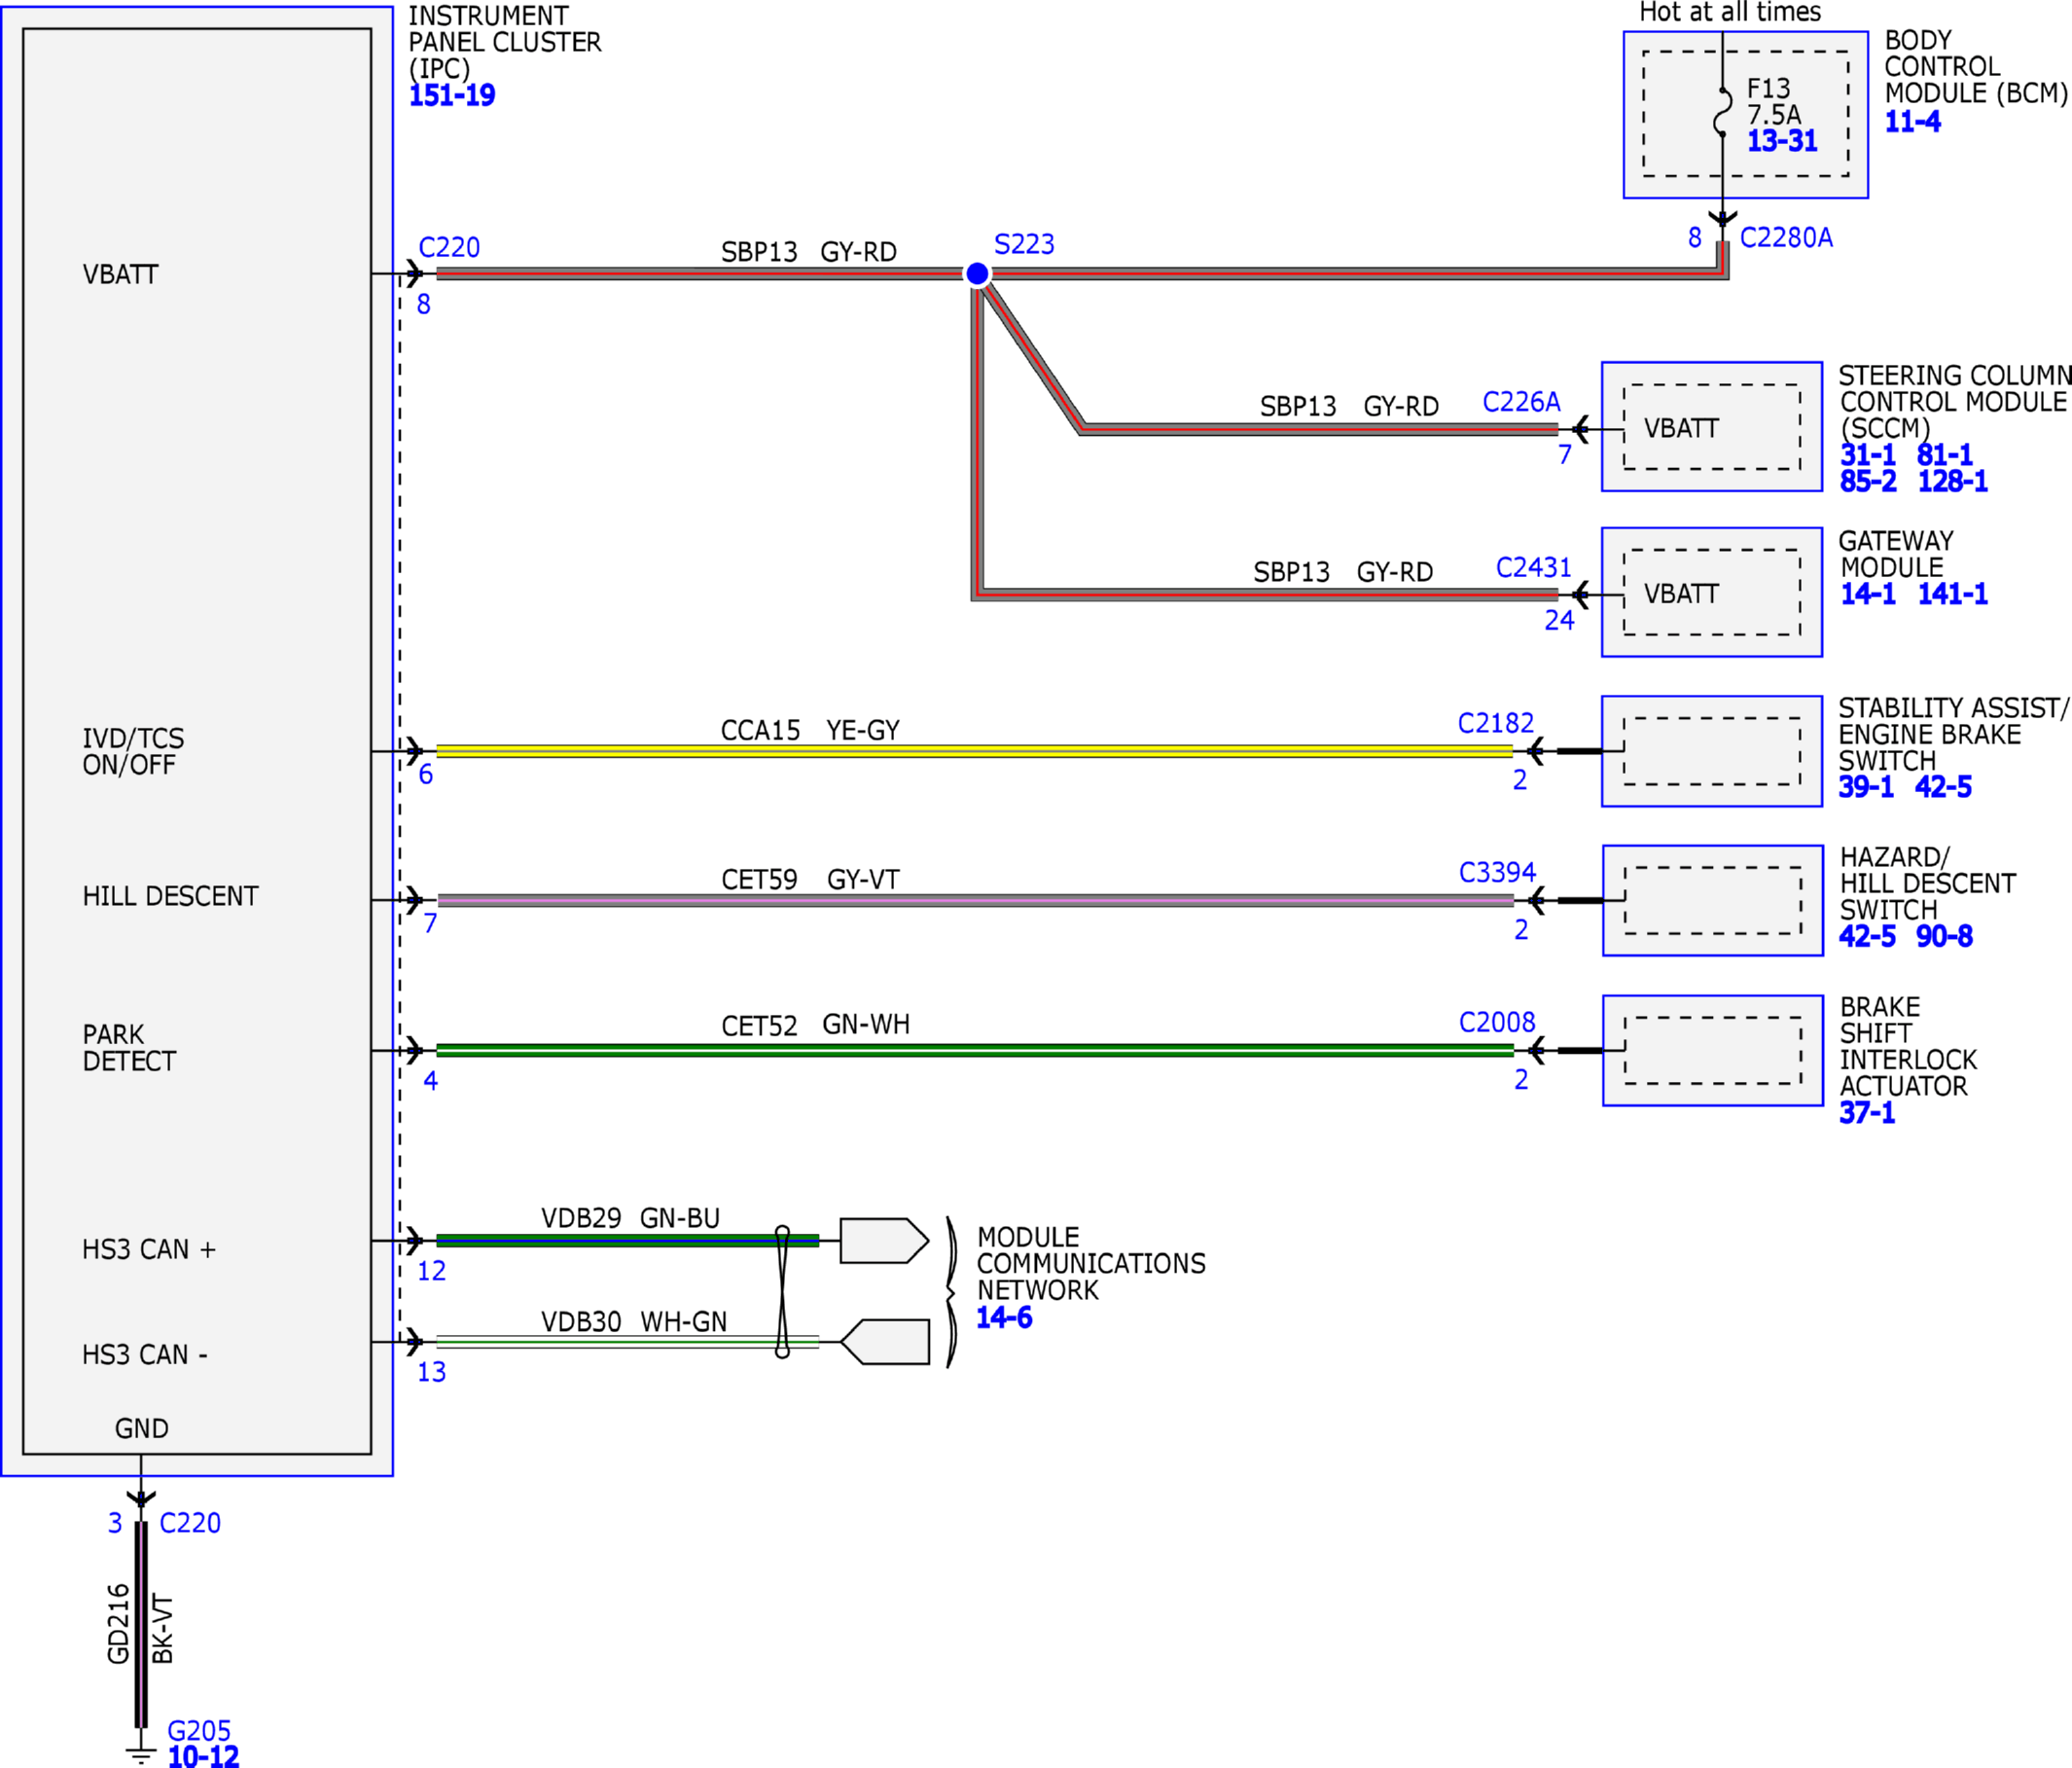Select the F13 7.5A fuse symbol

pyautogui.click(x=1722, y=112)
